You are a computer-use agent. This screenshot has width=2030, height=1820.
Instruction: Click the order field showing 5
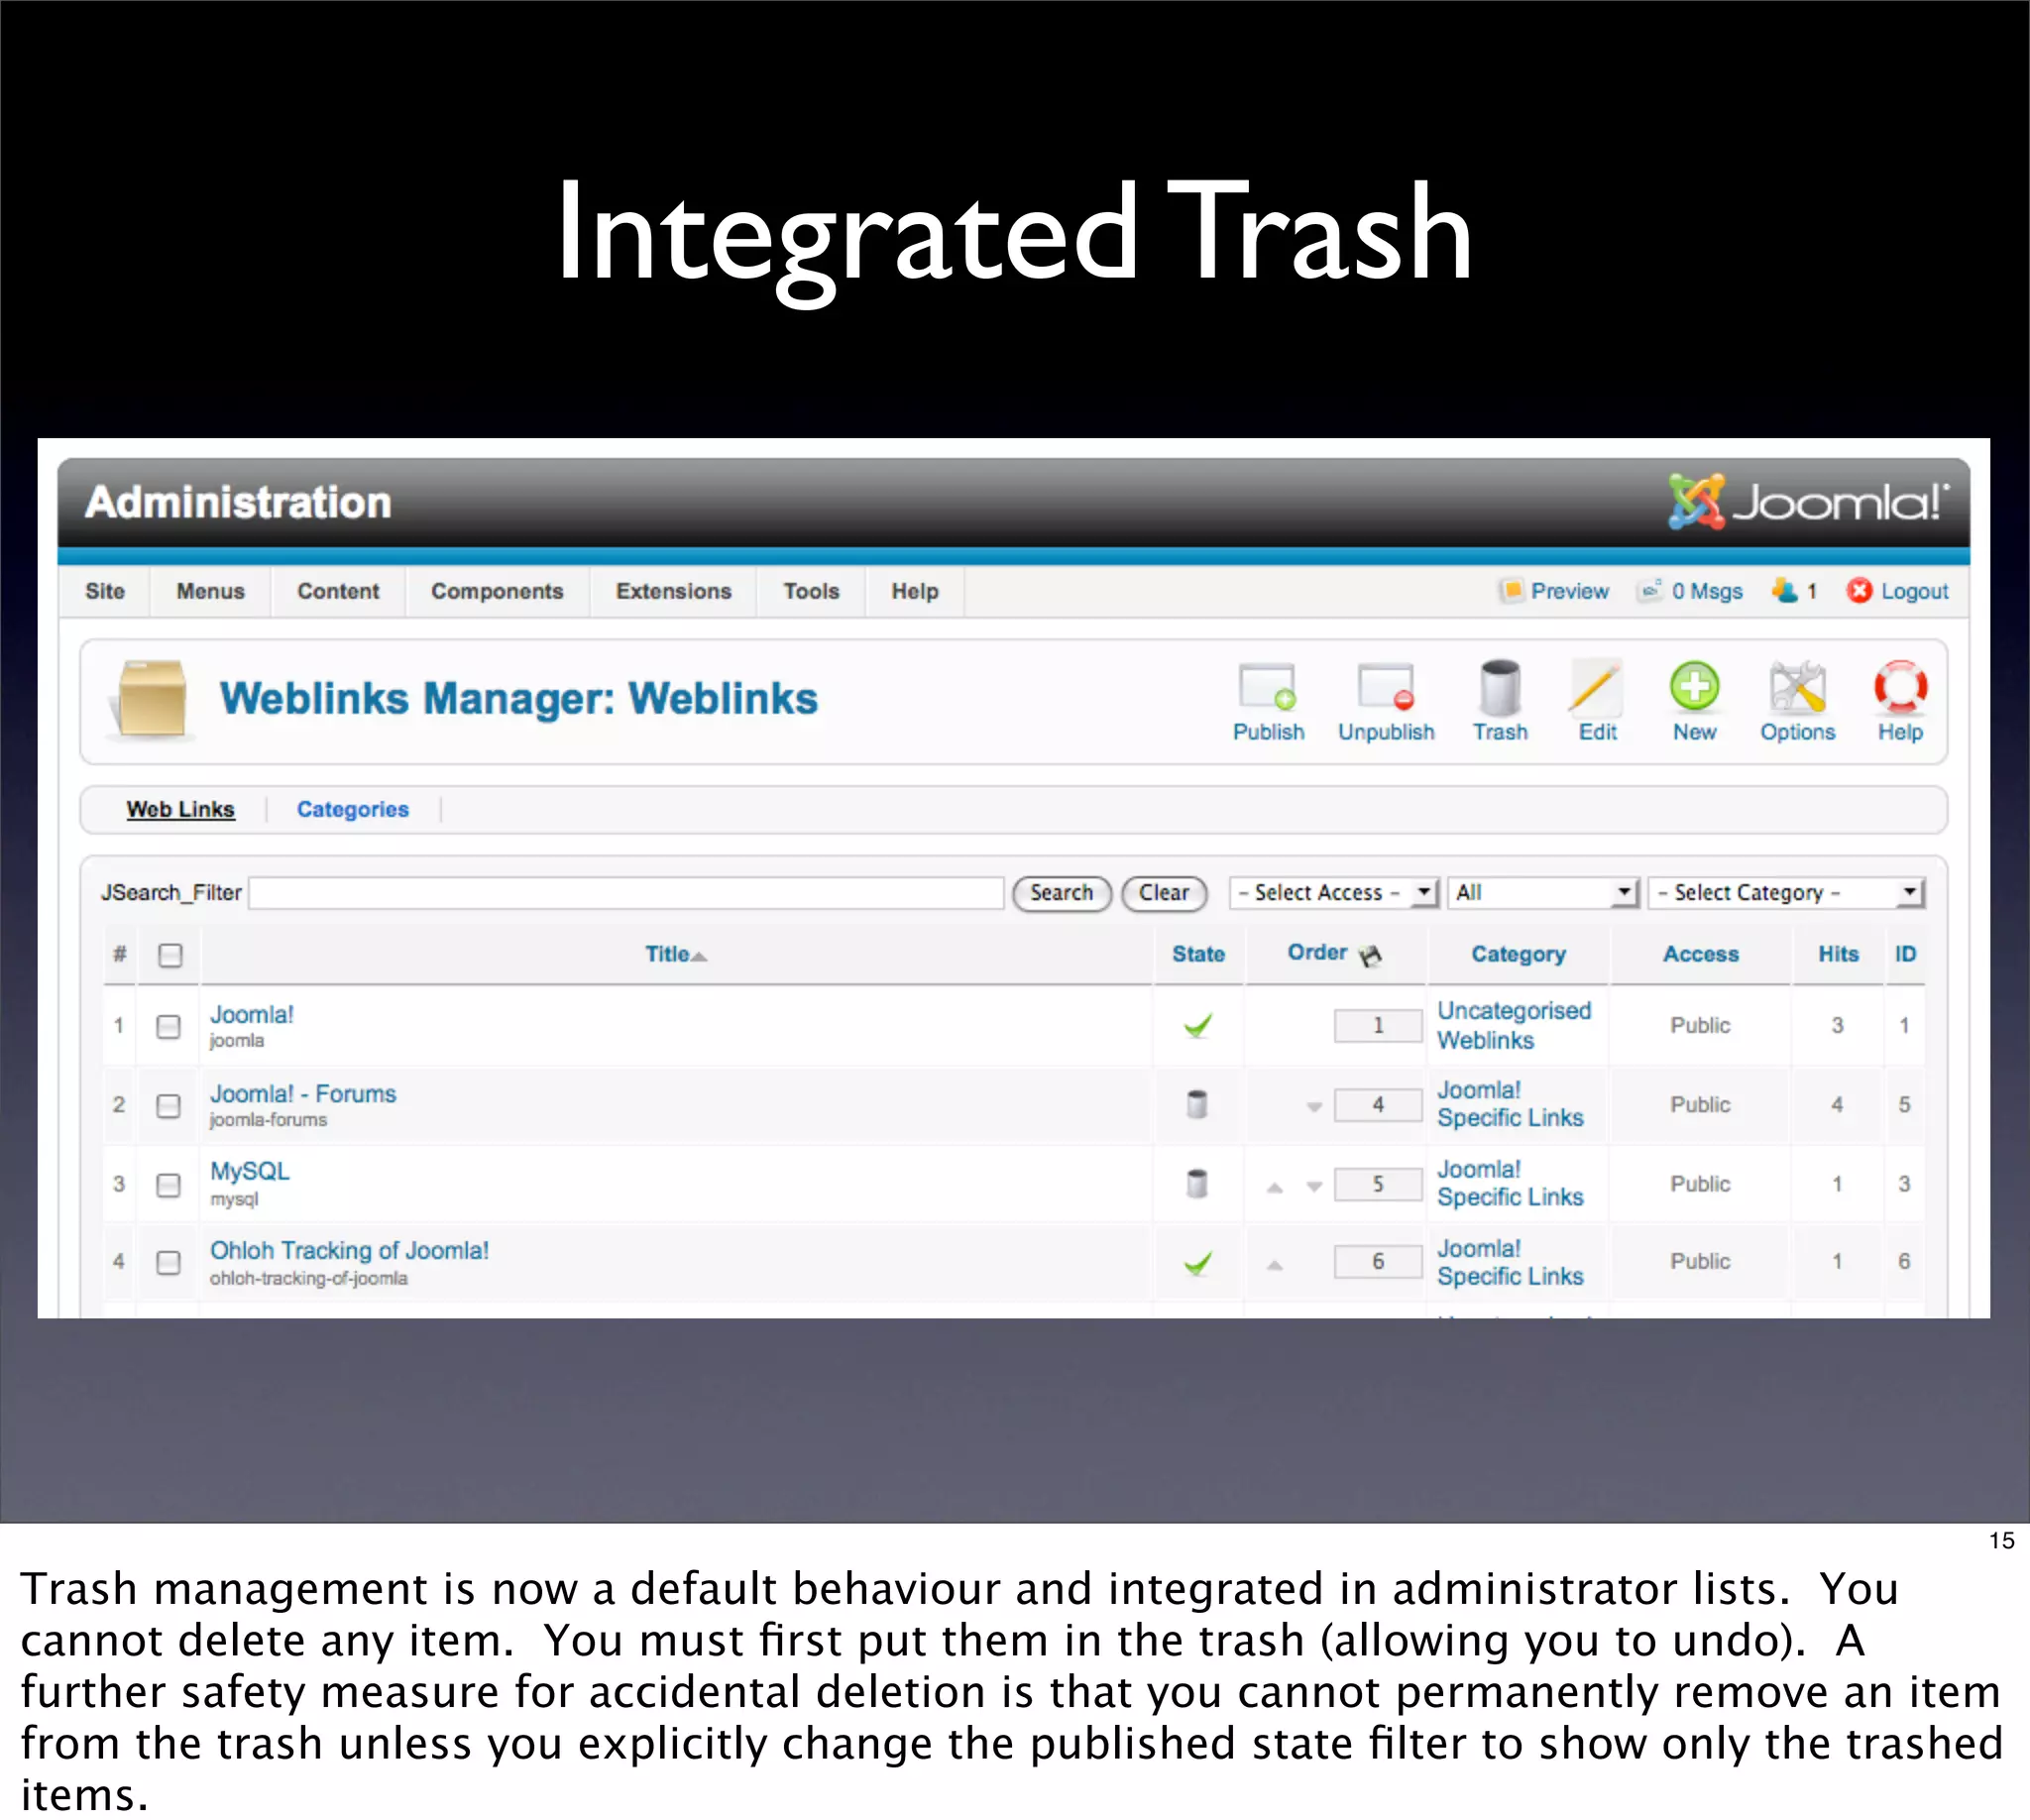[x=1378, y=1184]
